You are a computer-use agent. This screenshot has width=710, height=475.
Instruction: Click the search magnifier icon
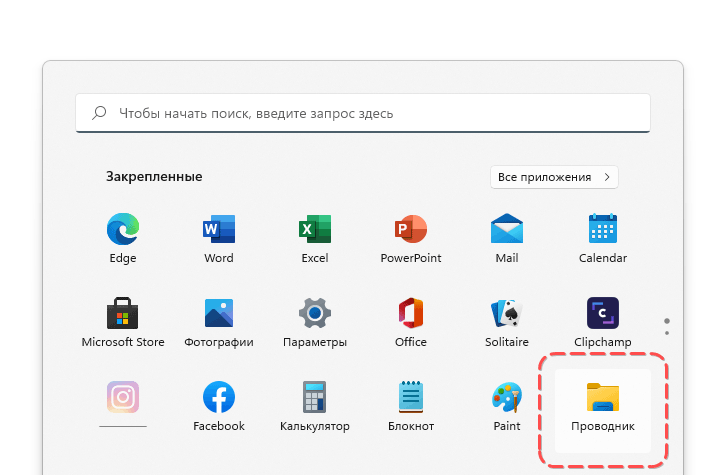coord(99,113)
